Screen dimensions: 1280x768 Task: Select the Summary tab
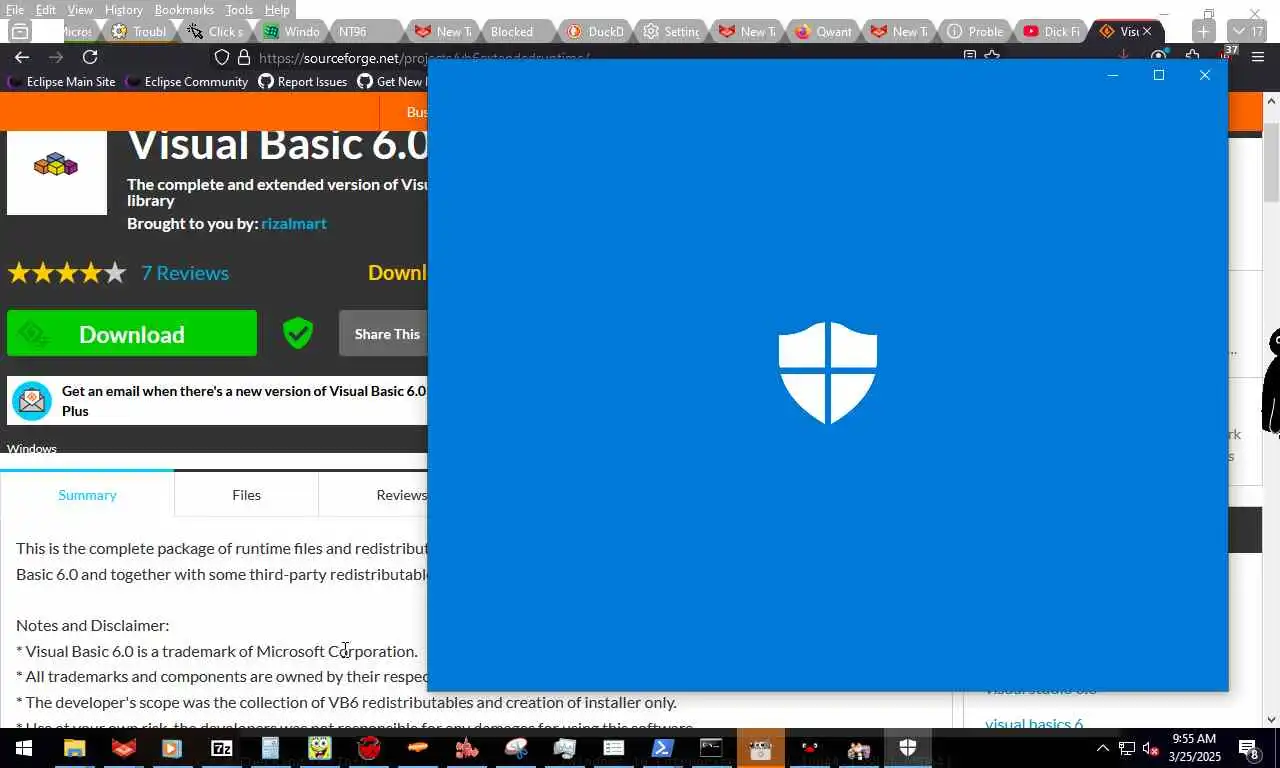coord(87,495)
